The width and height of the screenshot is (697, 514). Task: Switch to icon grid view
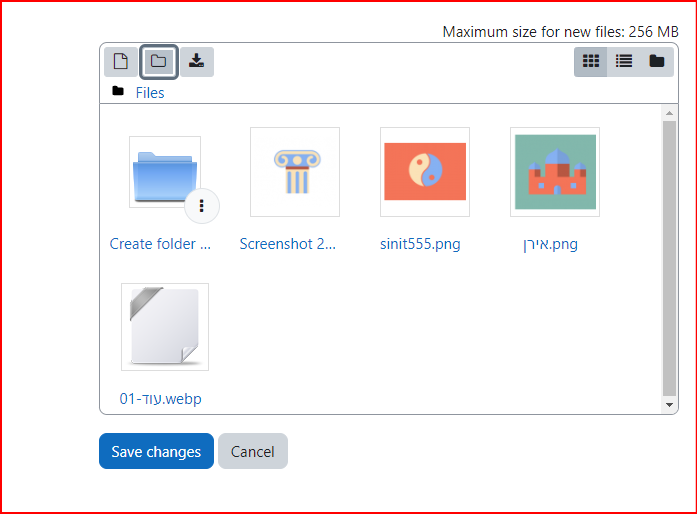[x=591, y=61]
